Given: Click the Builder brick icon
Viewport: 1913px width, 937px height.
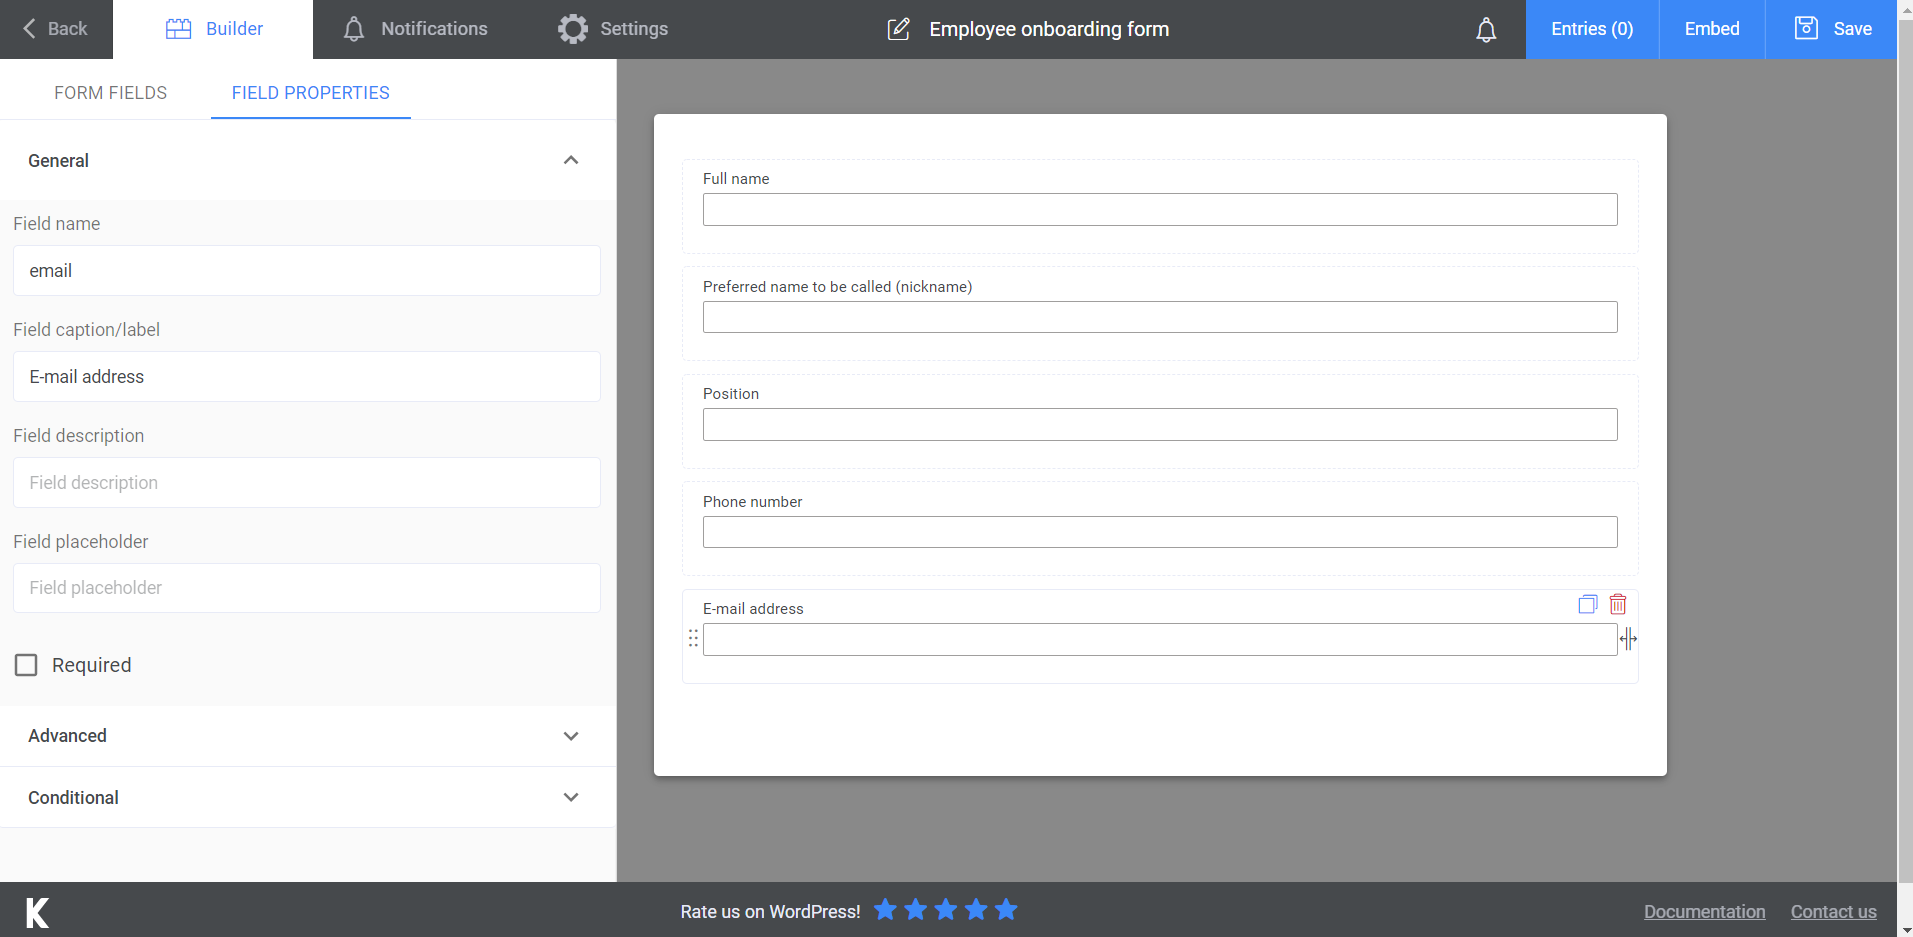Looking at the screenshot, I should [176, 28].
